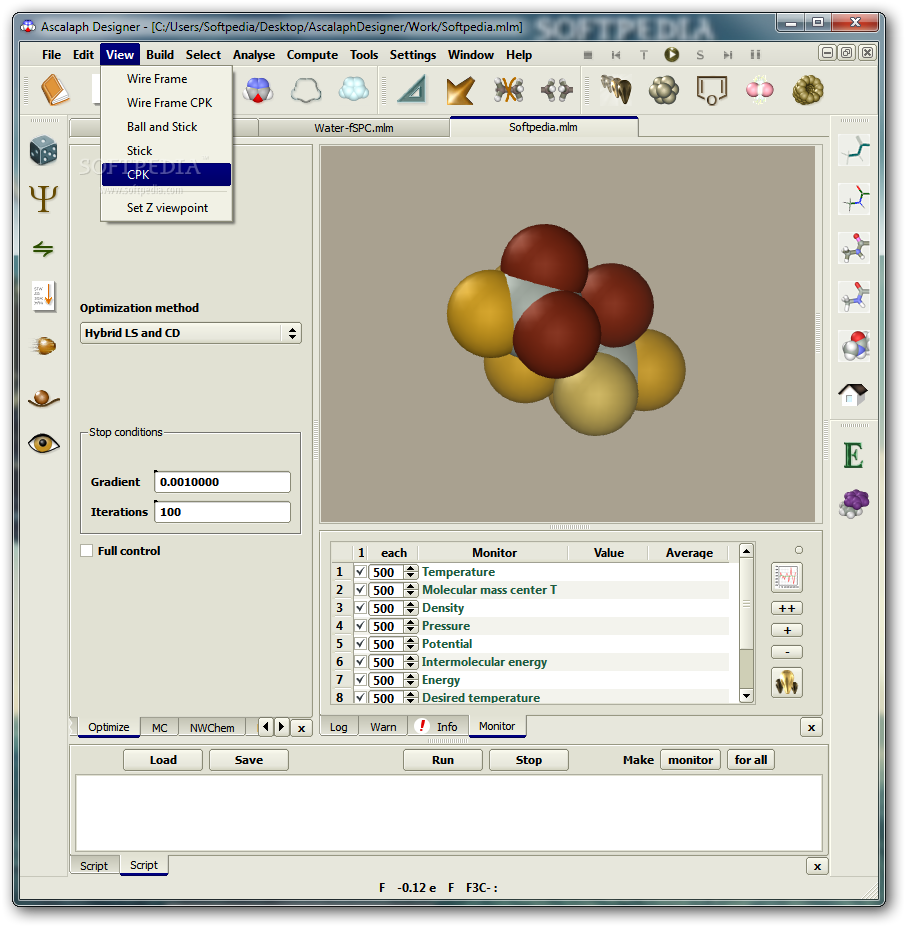Click the light blue cloud surface icon
906x927 pixels.
coord(354,89)
